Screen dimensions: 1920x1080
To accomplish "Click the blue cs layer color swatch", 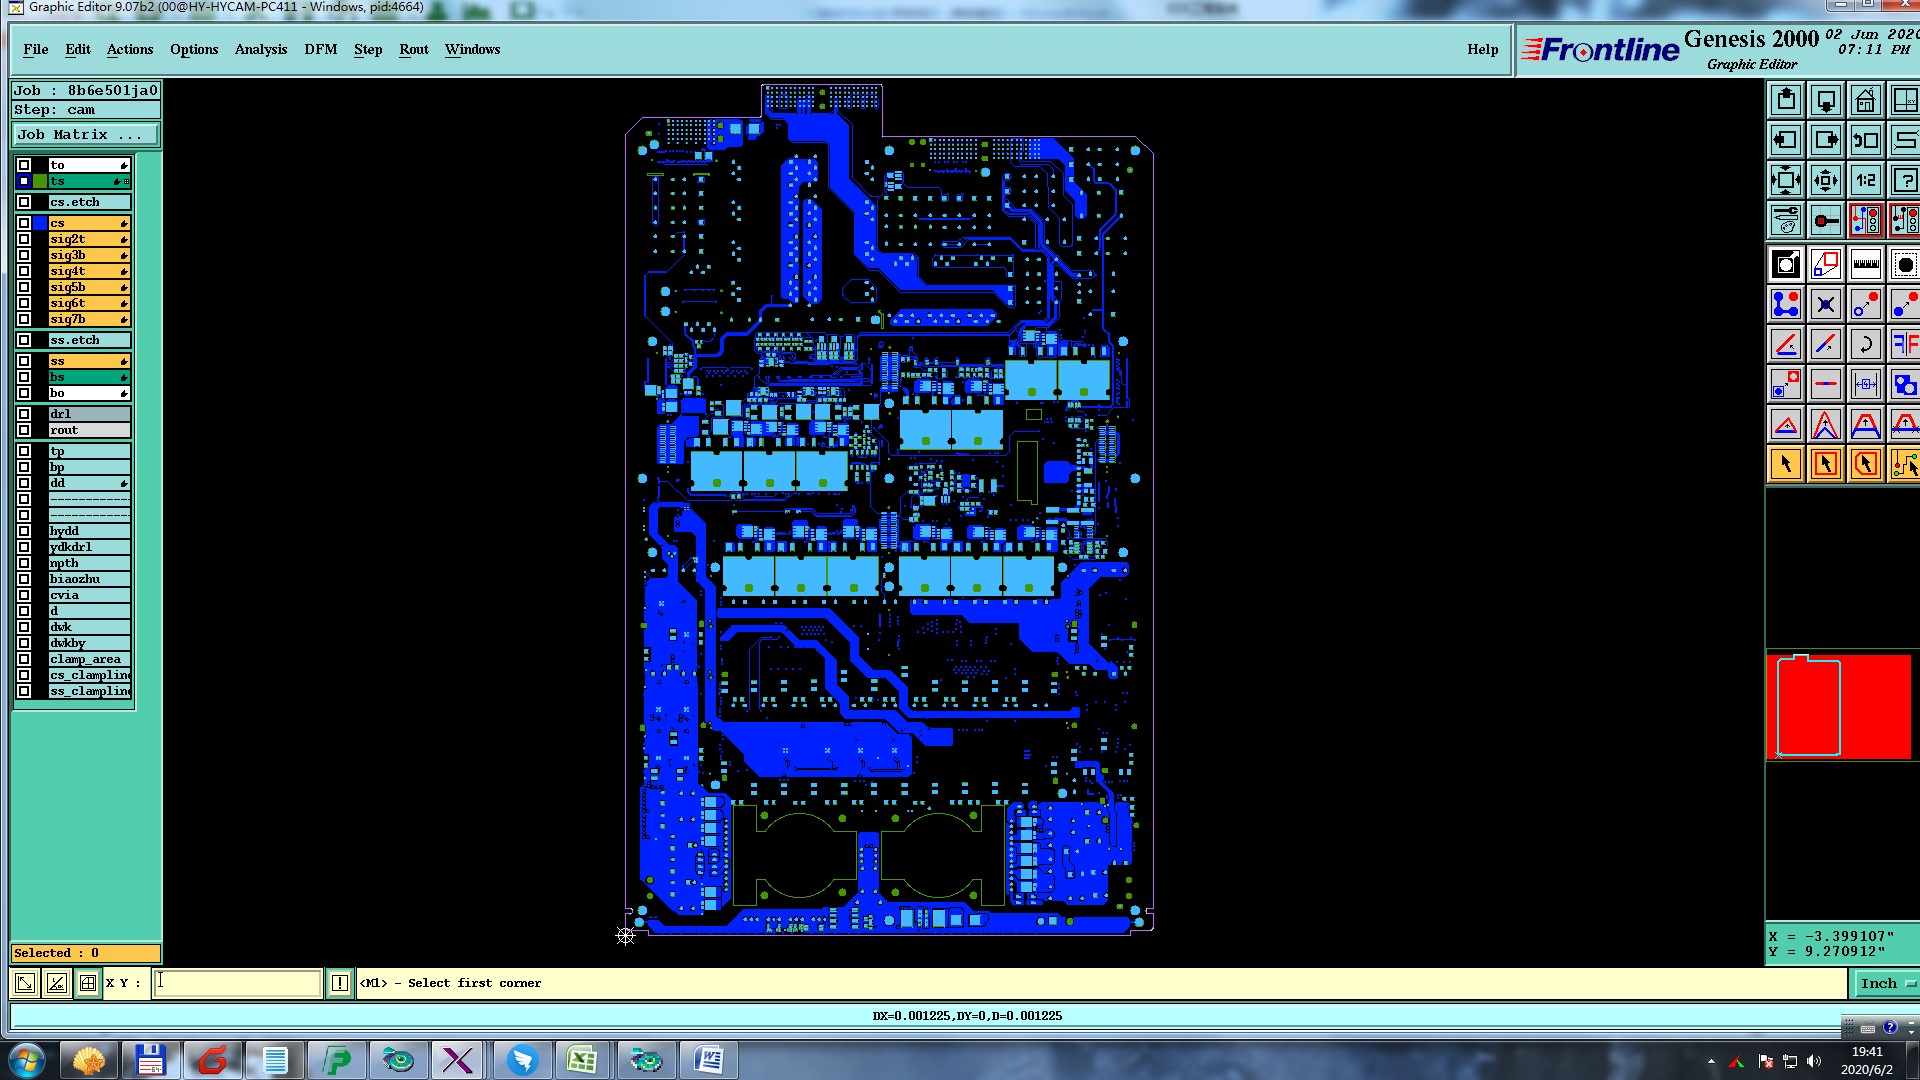I will tap(40, 223).
